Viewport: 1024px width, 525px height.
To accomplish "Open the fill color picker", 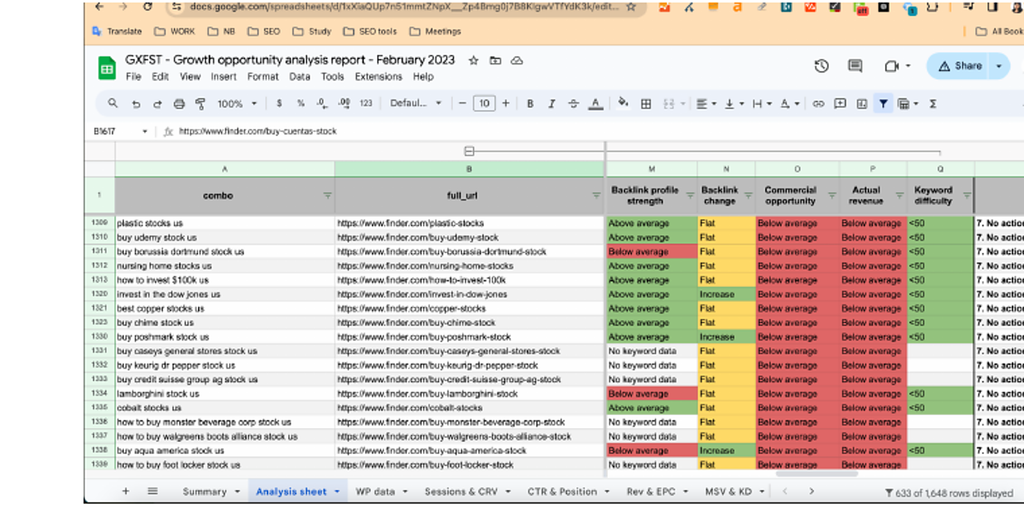I will (x=623, y=103).
